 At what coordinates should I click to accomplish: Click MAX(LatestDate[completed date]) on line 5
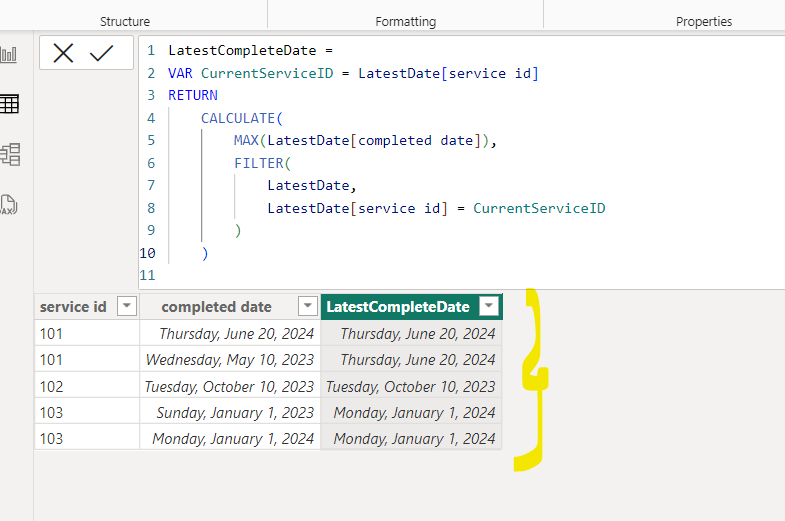pos(361,140)
